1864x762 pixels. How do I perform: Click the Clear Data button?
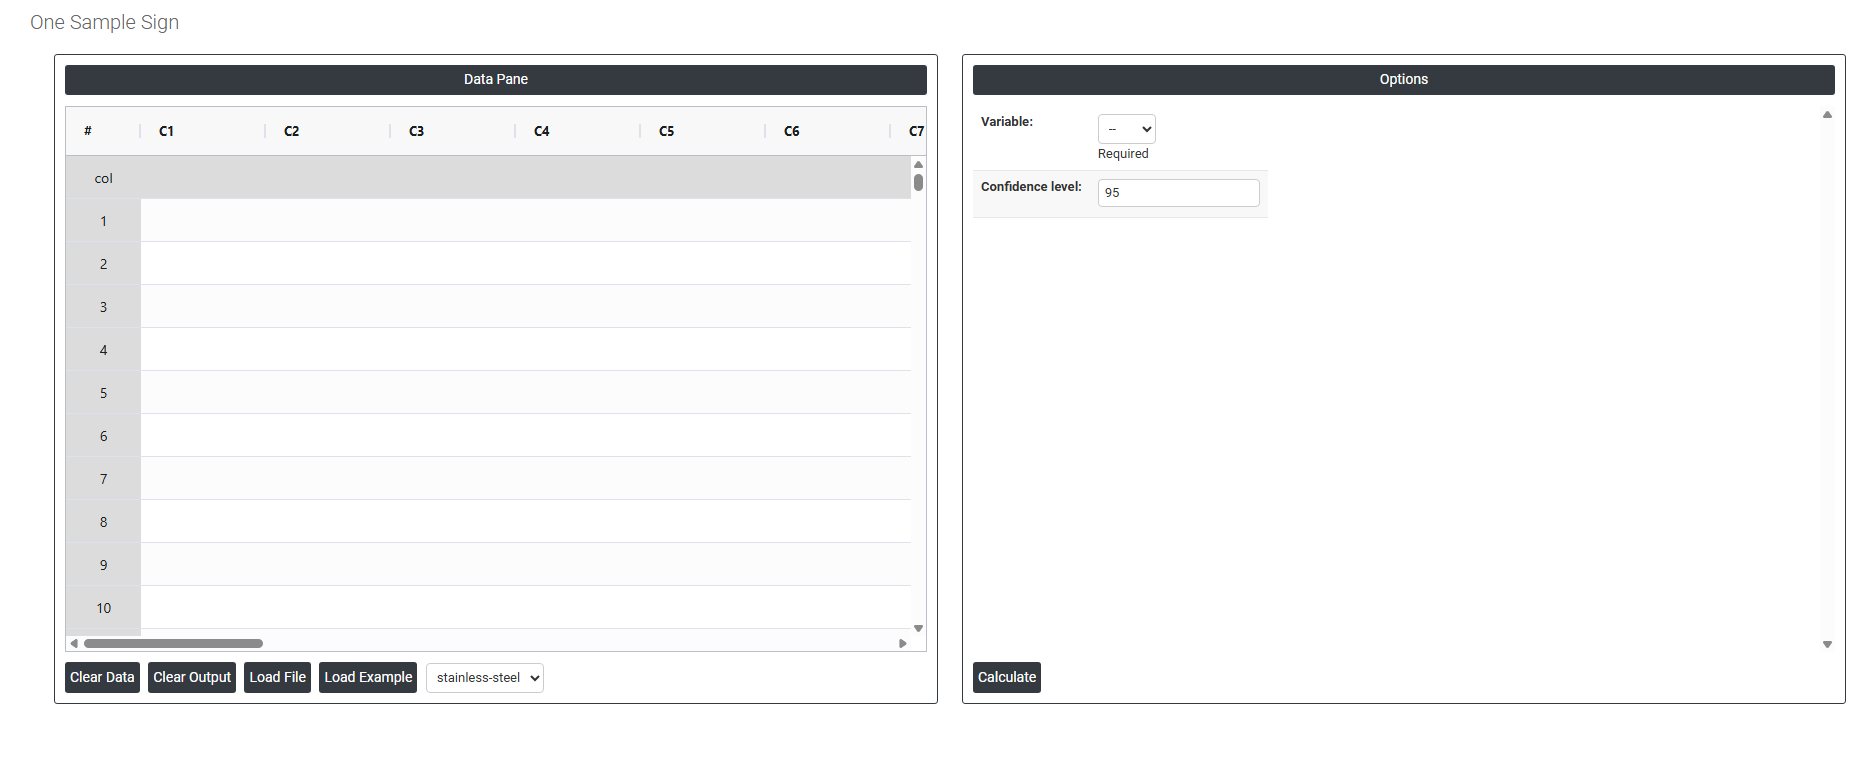coord(102,677)
